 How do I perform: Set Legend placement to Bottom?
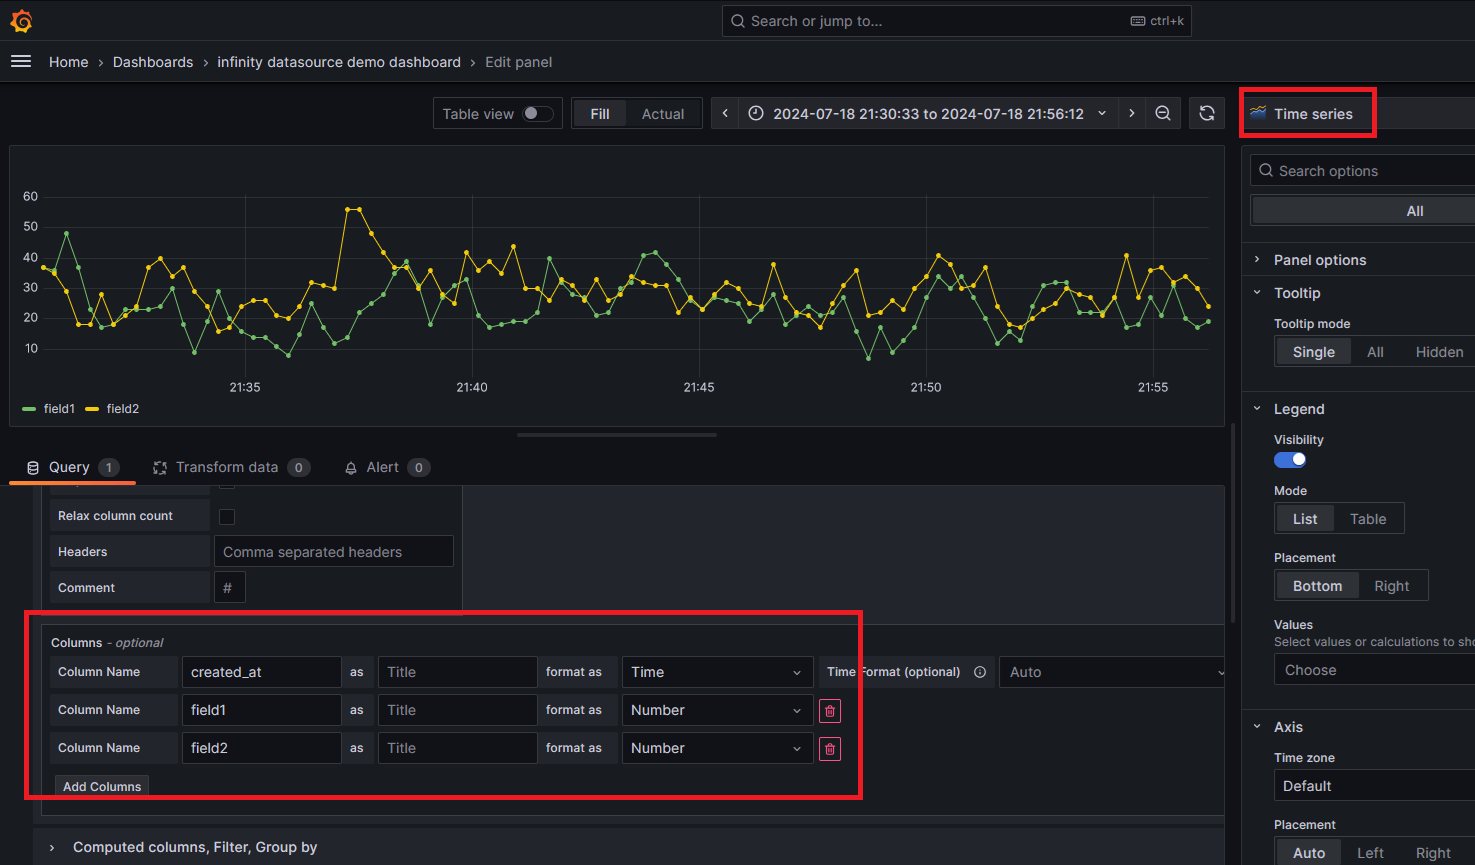click(1317, 586)
